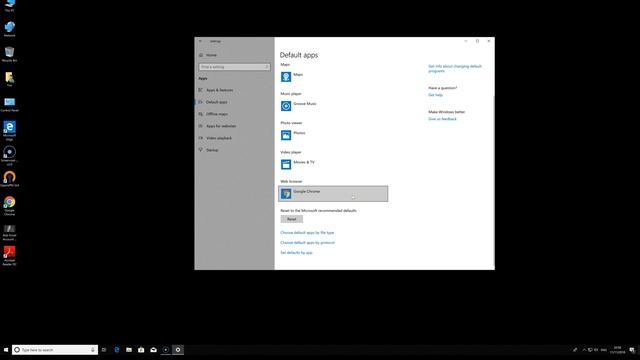
Task: Open Mail from the taskbar
Action: [x=153, y=350]
